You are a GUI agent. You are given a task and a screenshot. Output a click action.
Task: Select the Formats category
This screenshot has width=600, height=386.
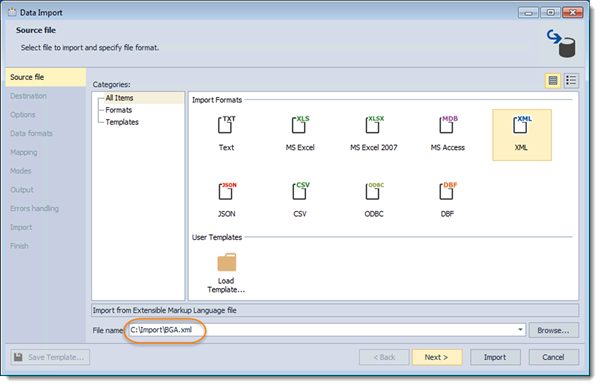click(x=119, y=110)
